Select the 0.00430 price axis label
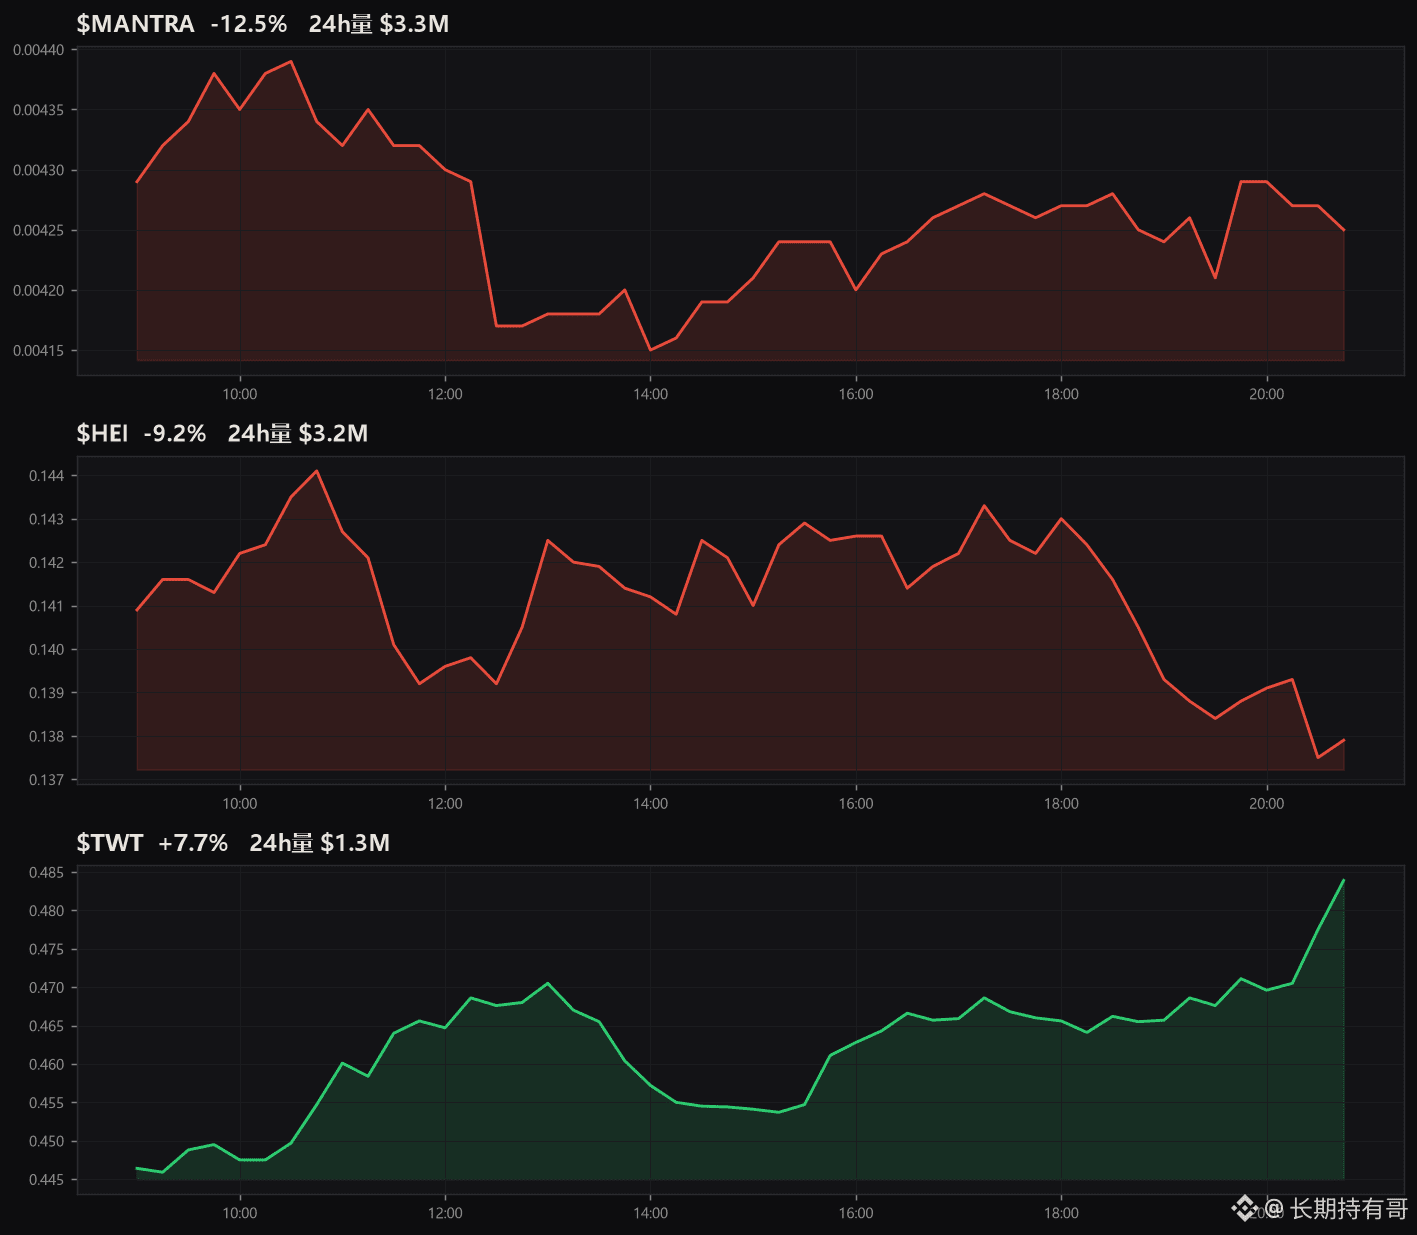Image resolution: width=1417 pixels, height=1235 pixels. pyautogui.click(x=38, y=171)
